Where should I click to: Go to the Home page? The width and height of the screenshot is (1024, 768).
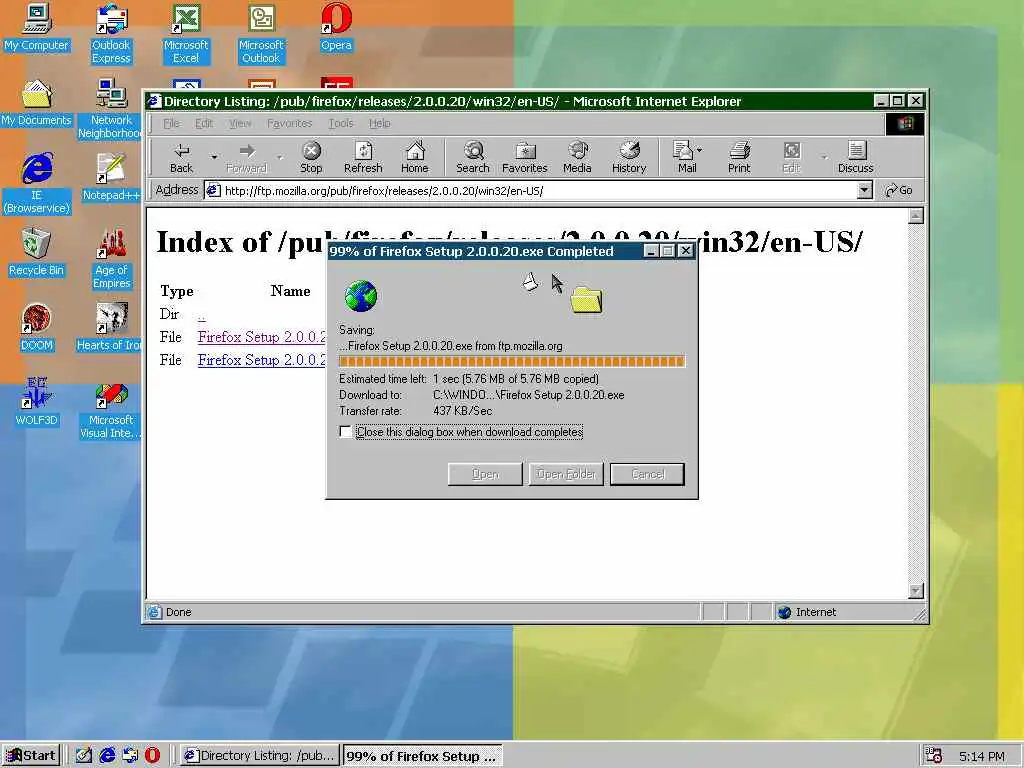(415, 157)
